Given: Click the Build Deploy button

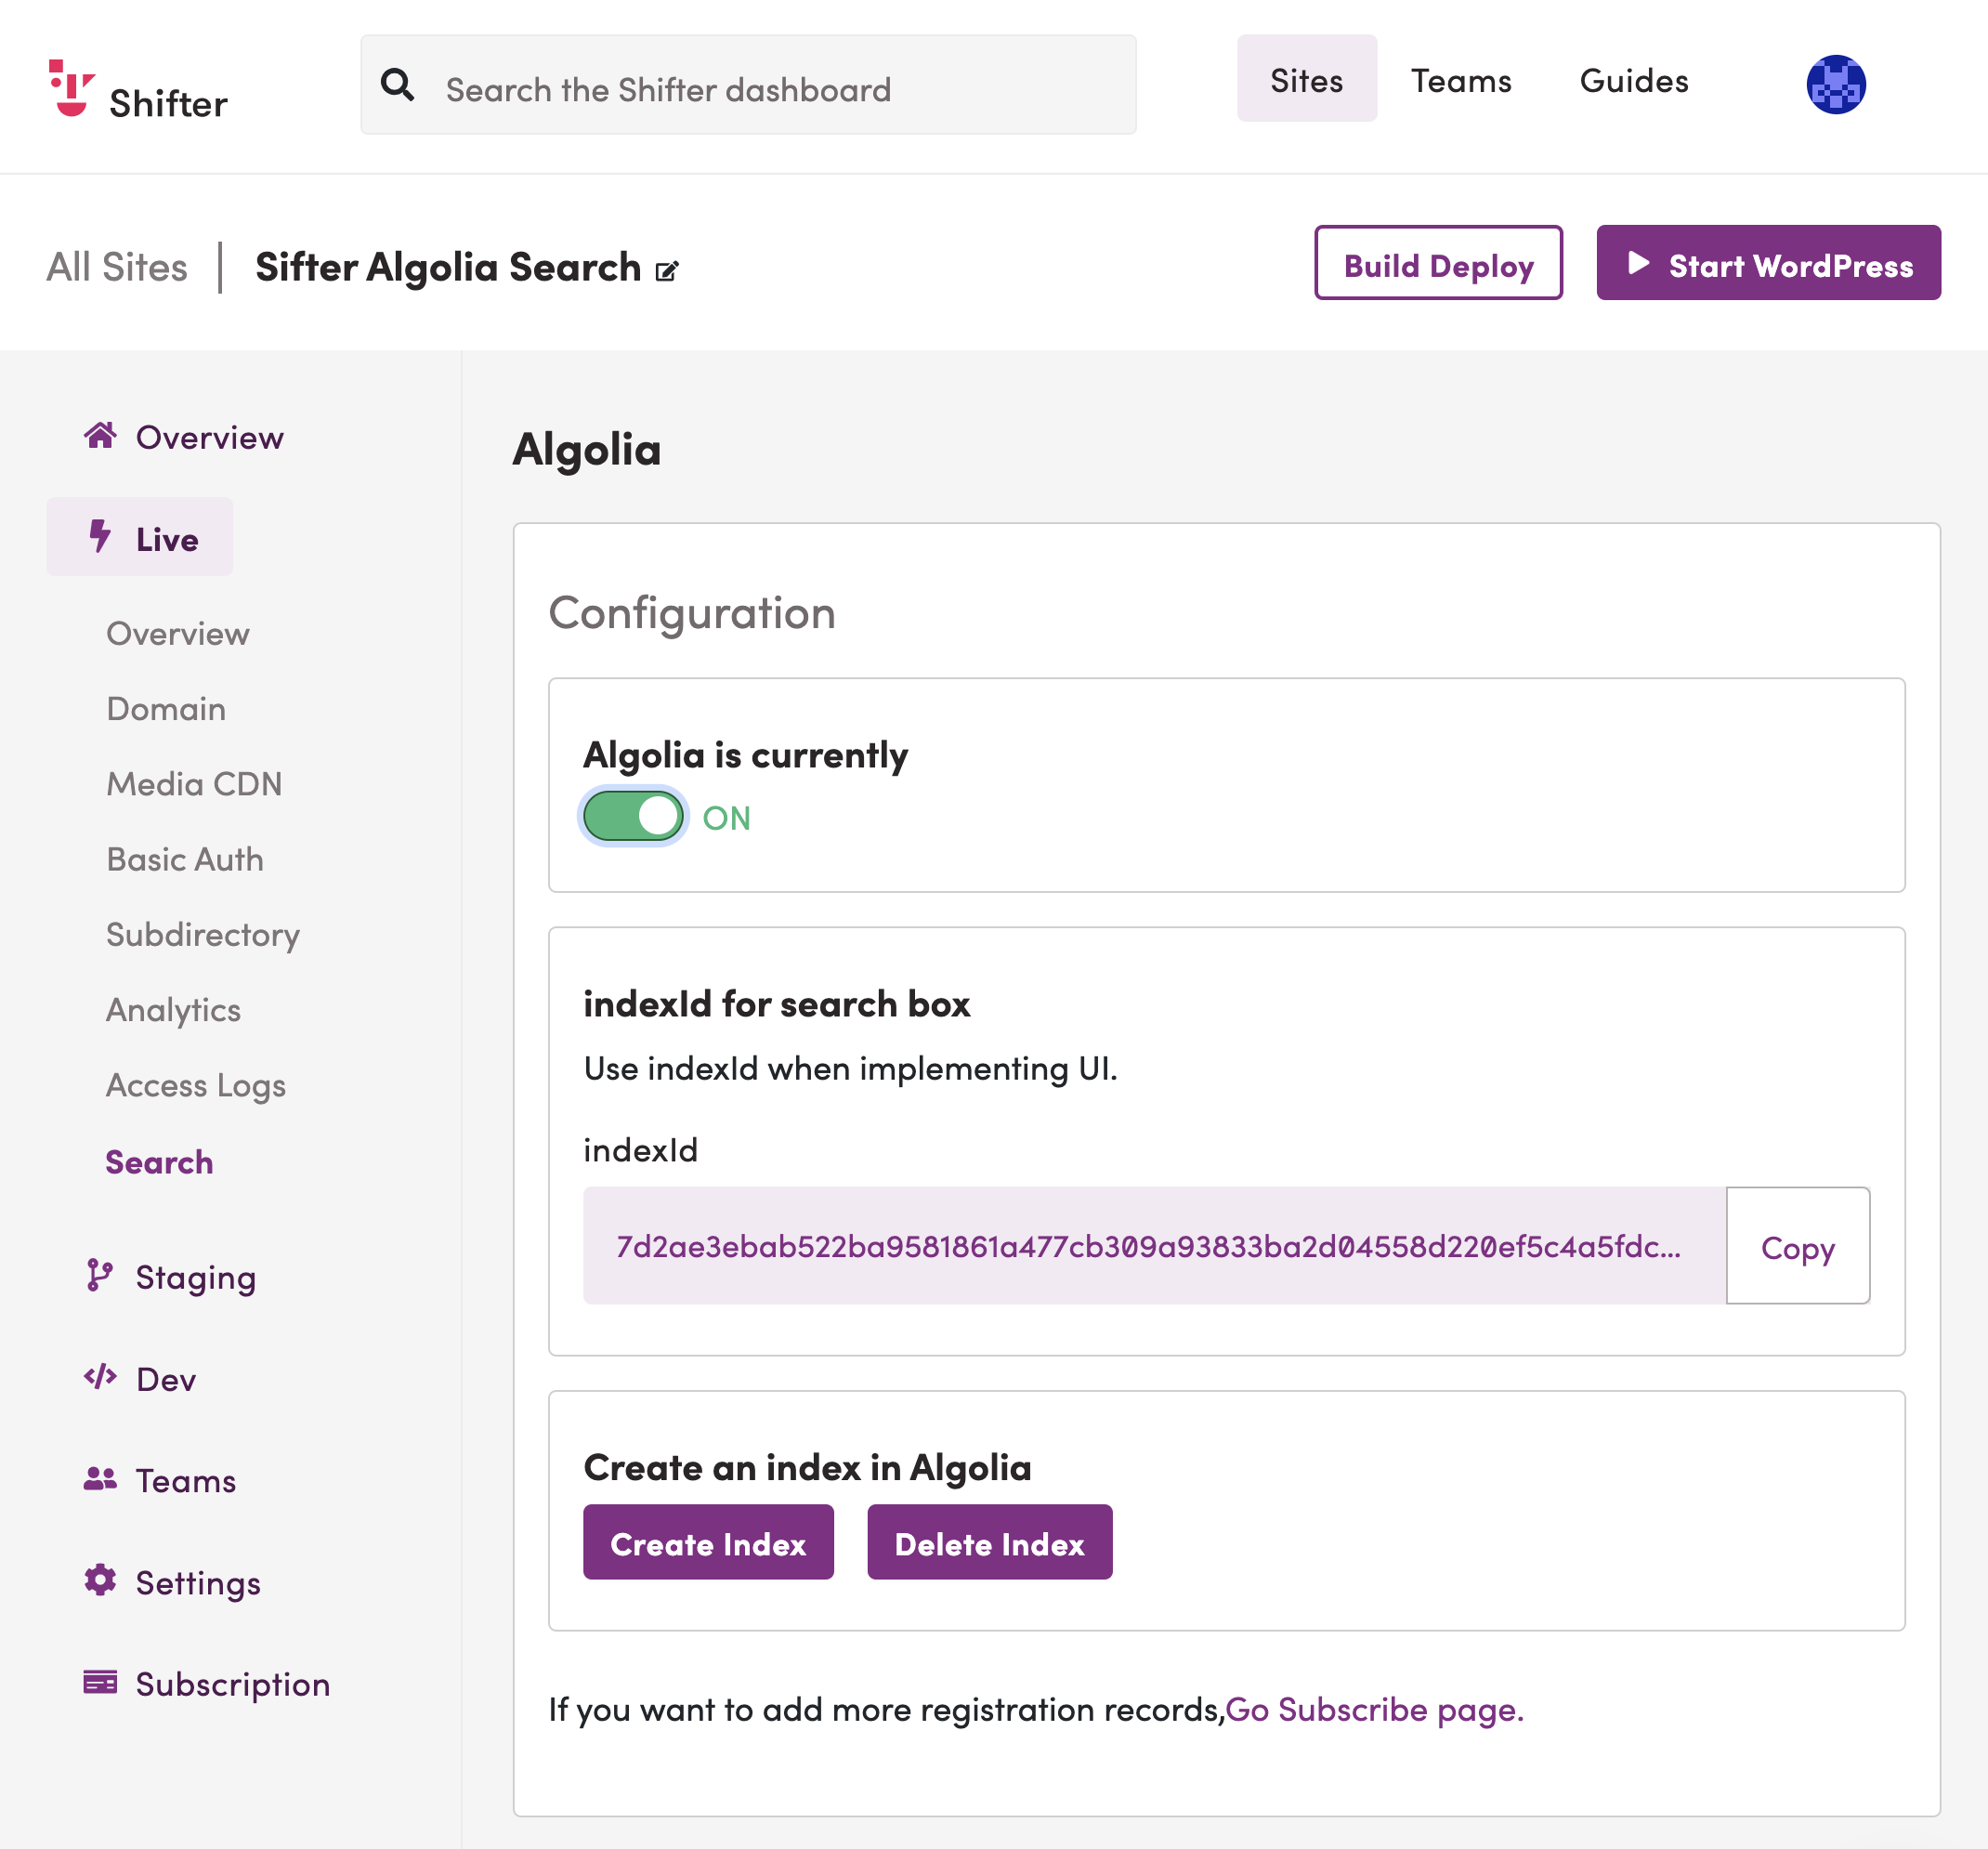Looking at the screenshot, I should click(1438, 263).
